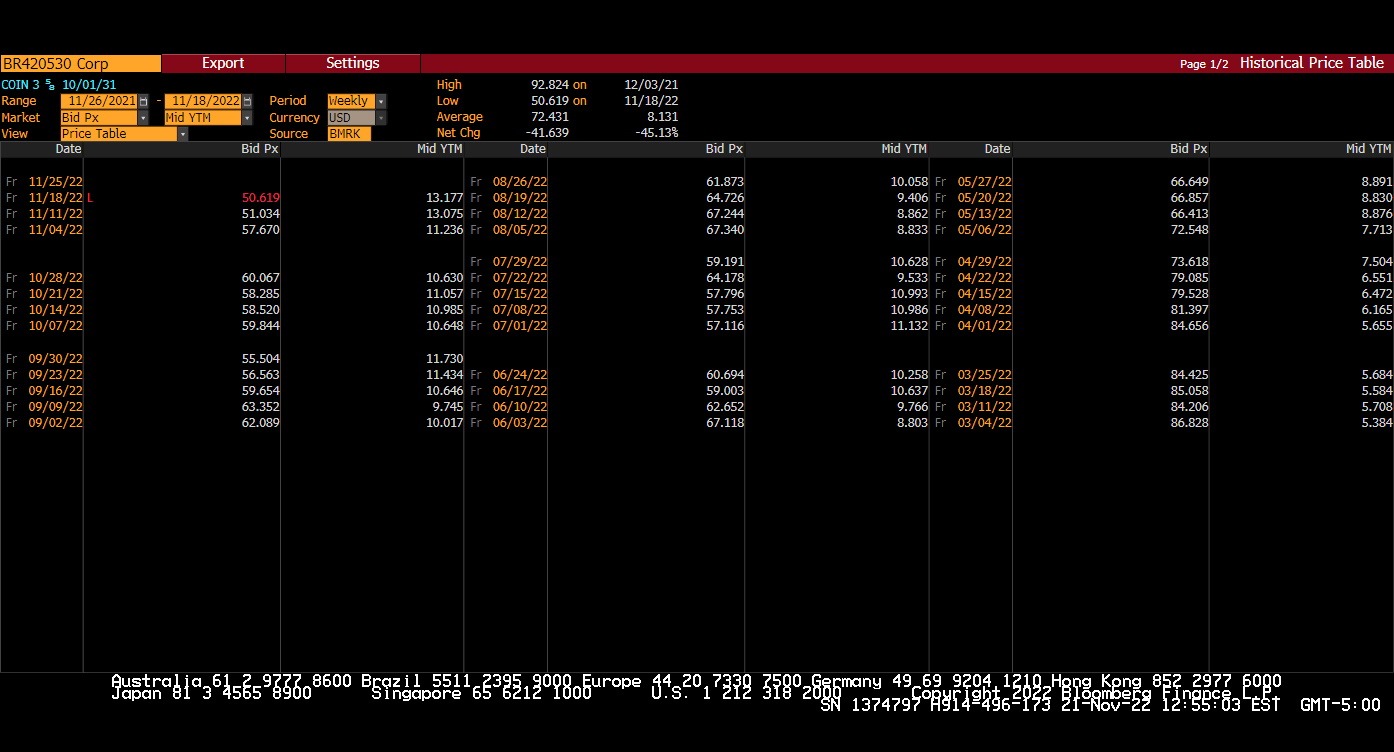Click yield 10.017 for 09/02/22
The image size is (1394, 752).
point(445,423)
